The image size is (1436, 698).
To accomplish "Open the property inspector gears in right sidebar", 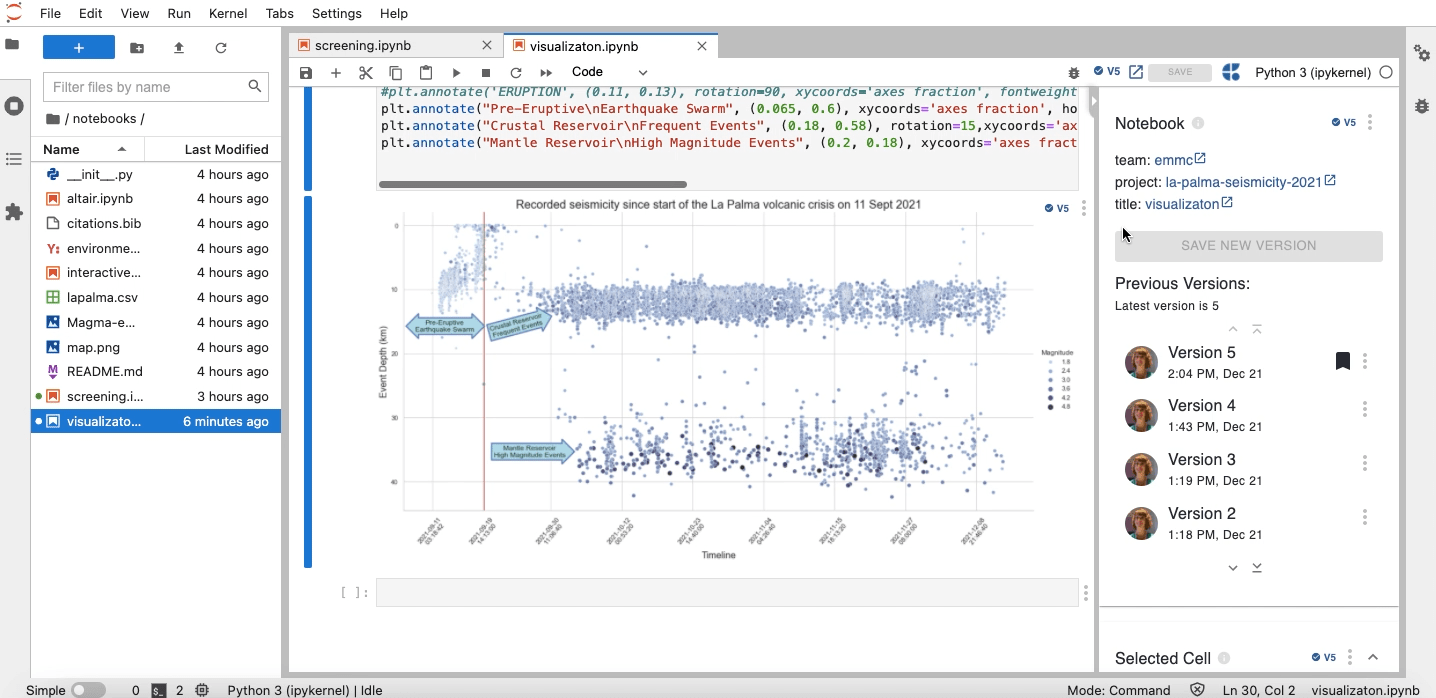I will pos(1421,52).
